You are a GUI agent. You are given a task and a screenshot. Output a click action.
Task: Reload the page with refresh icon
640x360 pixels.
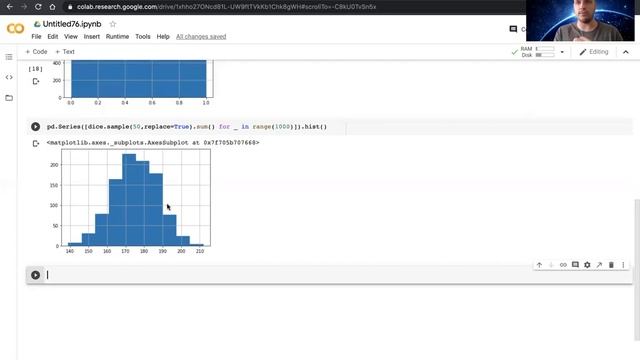tap(38, 7)
